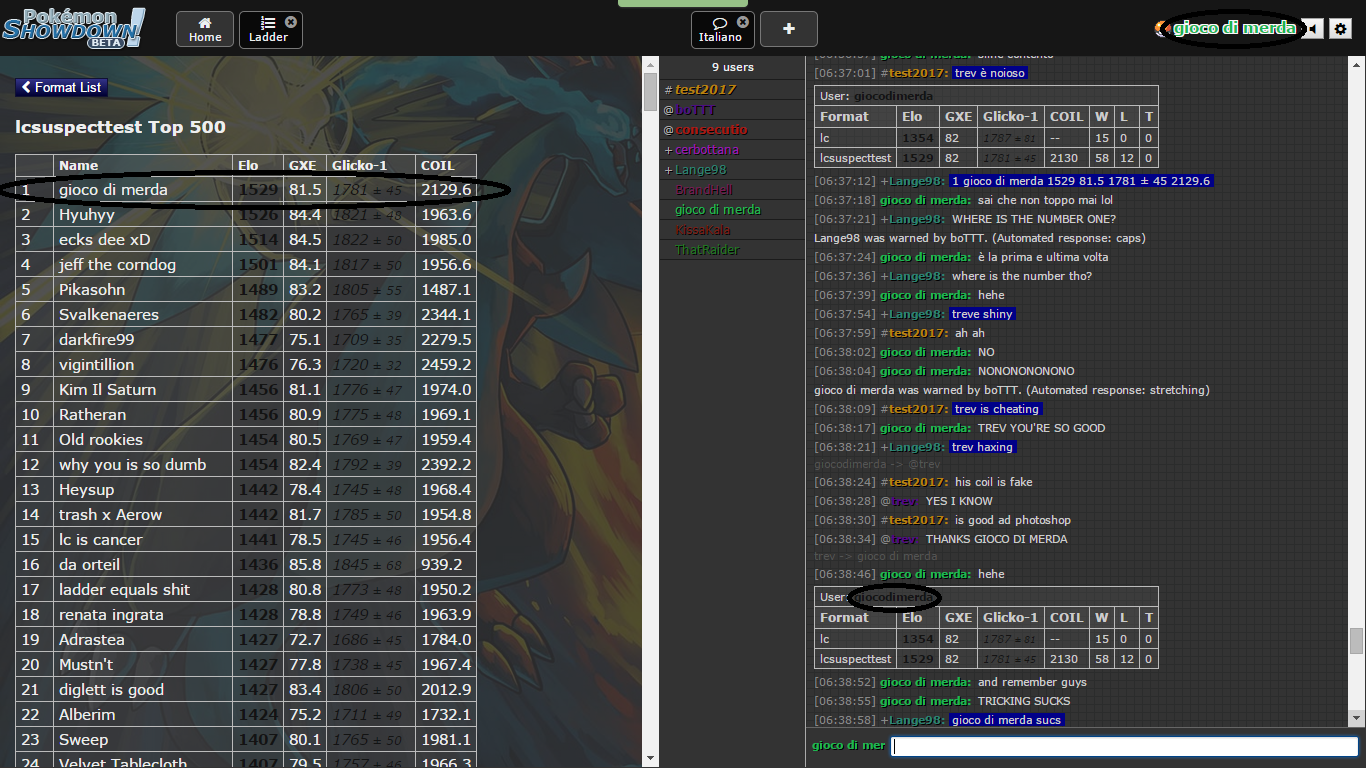
Task: Click the ladder scrollbar up arrow
Action: (x=650, y=64)
